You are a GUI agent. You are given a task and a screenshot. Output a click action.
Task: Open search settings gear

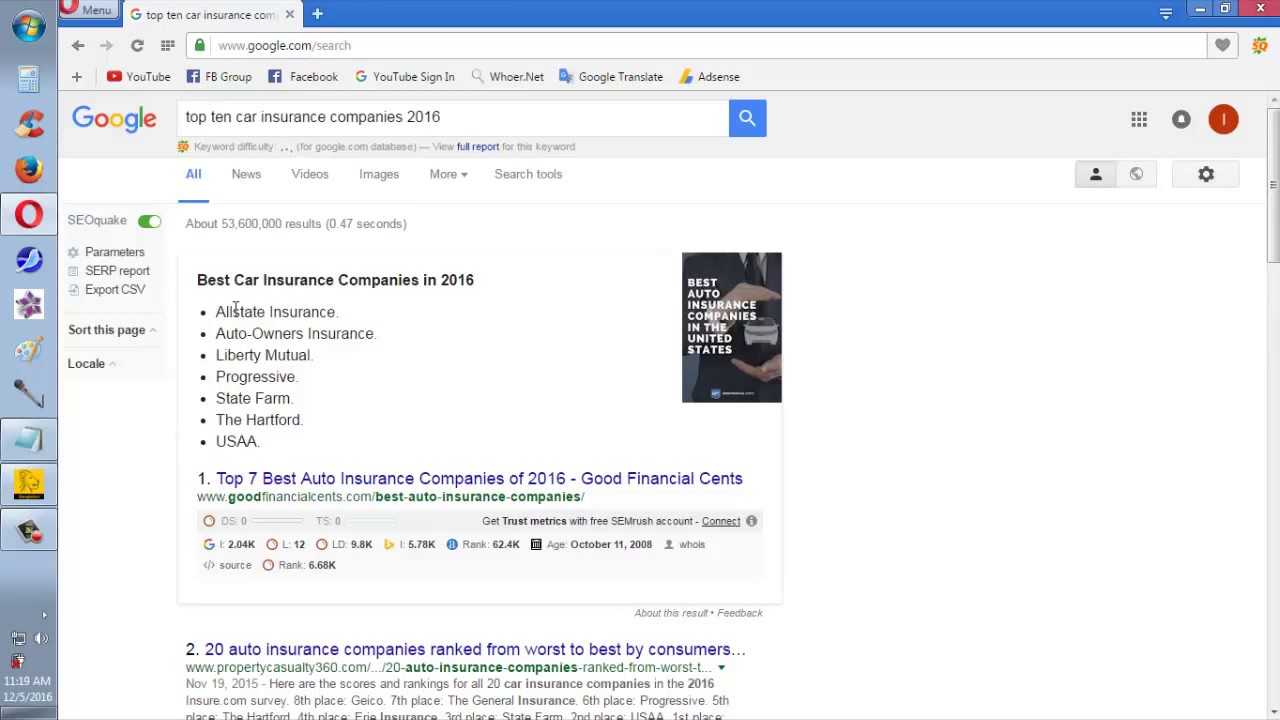[x=1206, y=174]
